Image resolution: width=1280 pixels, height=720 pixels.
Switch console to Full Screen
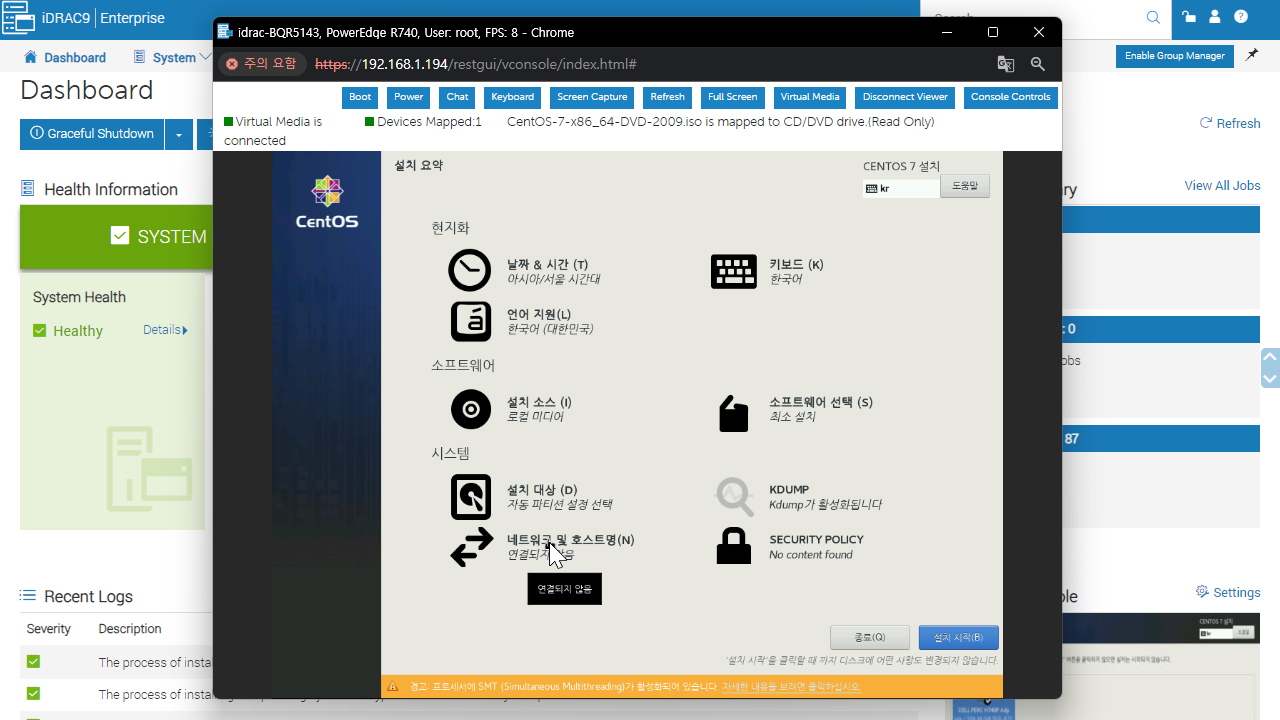click(732, 97)
